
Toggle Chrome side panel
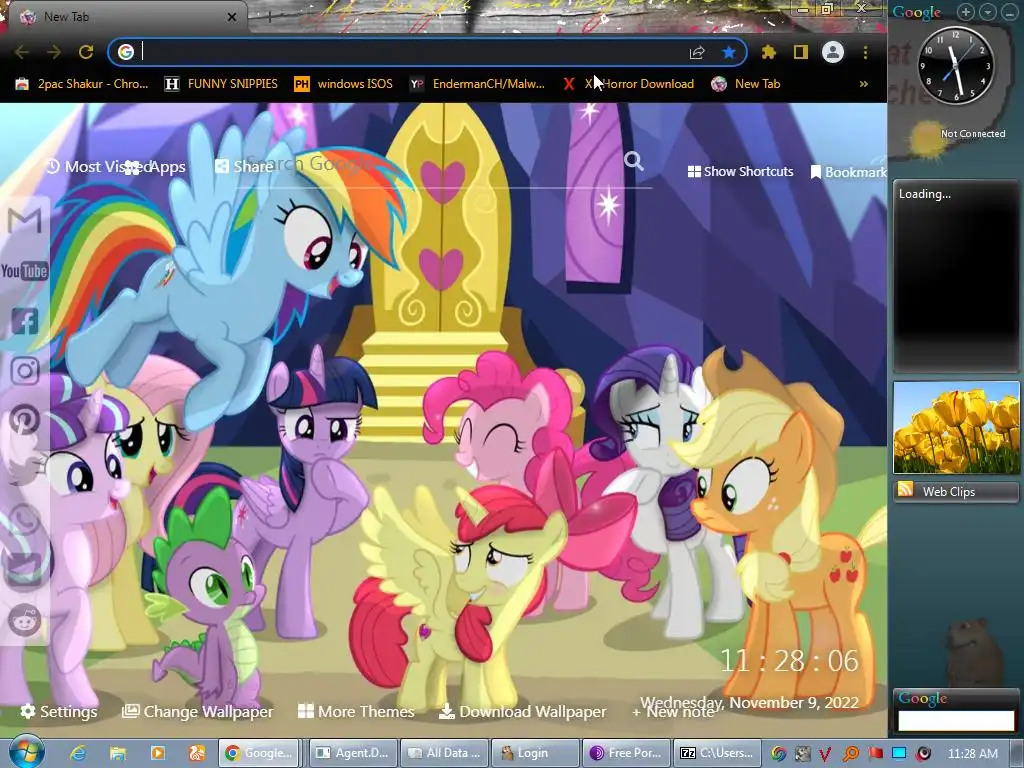[801, 52]
